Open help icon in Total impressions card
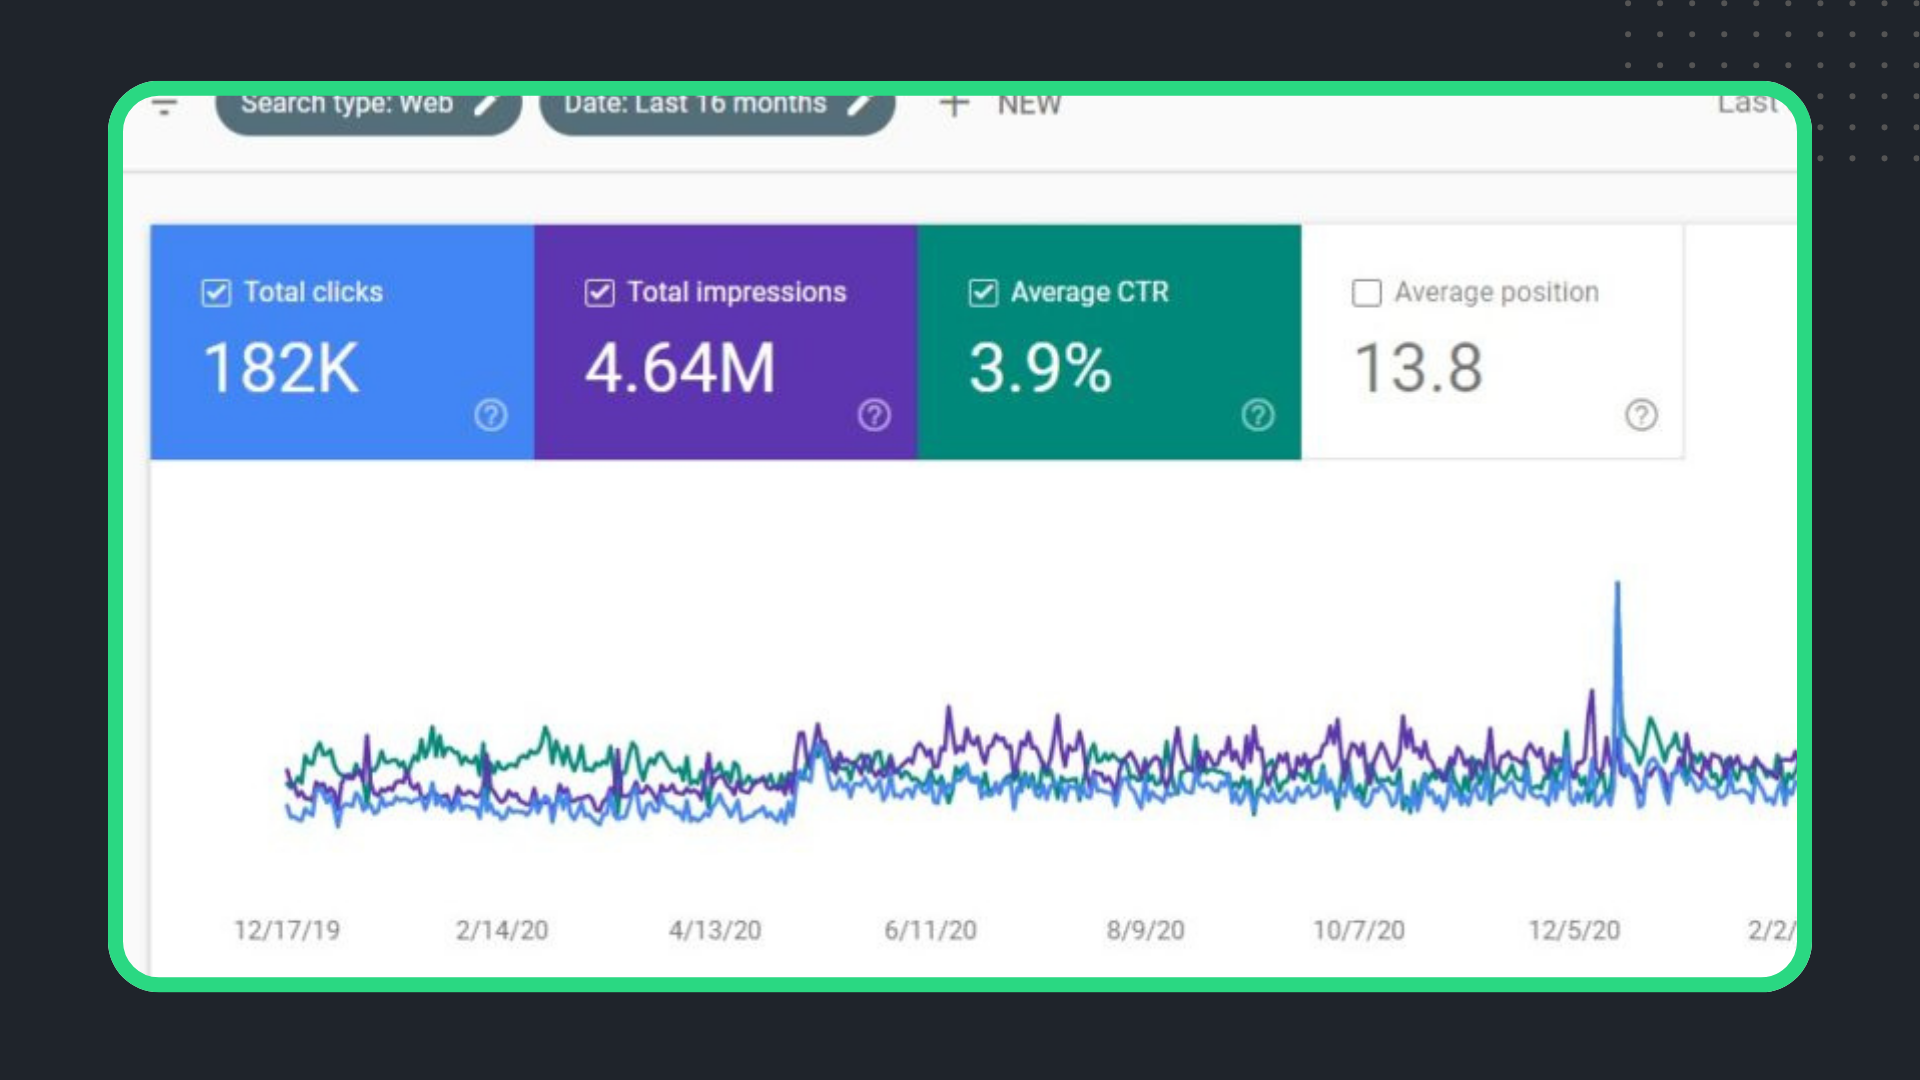Viewport: 1920px width, 1080px height. pos(874,414)
